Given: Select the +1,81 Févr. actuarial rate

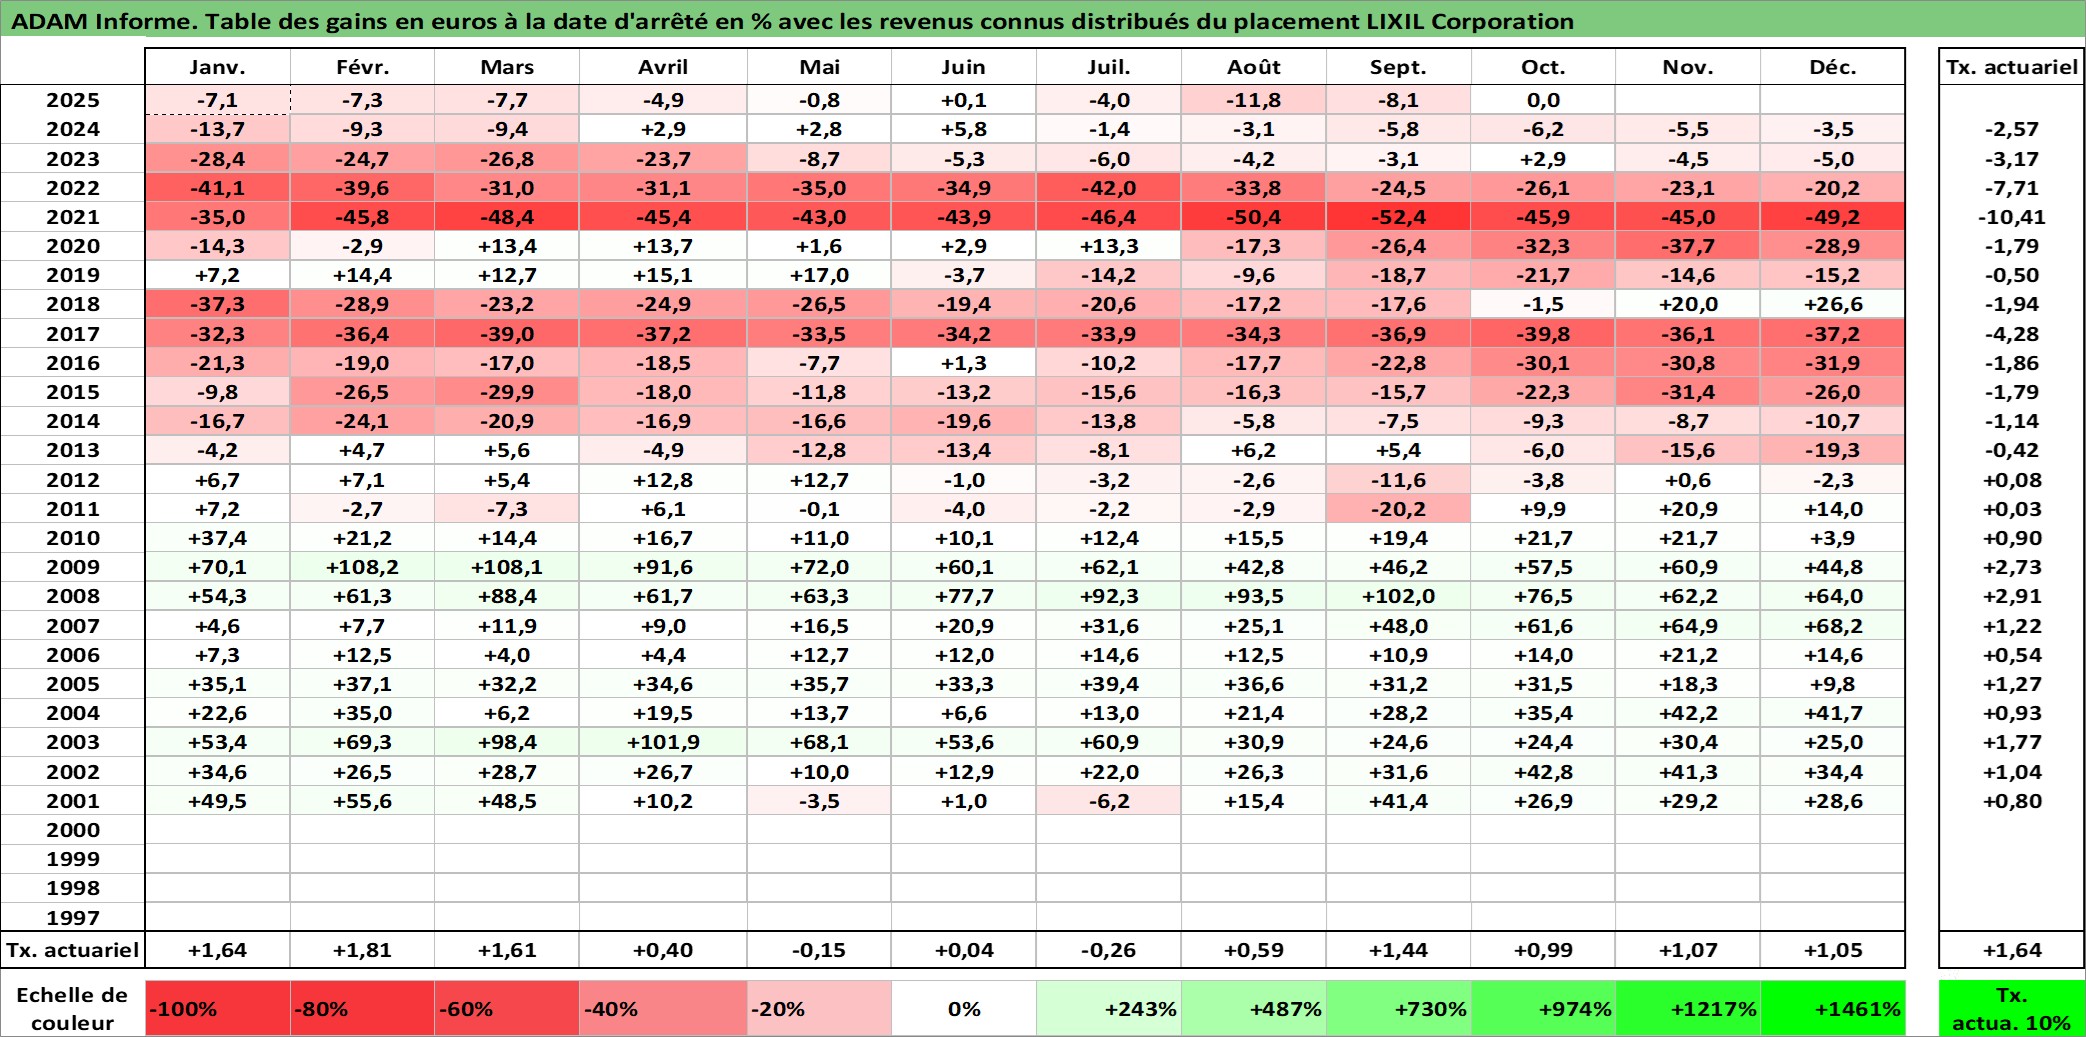Looking at the screenshot, I should point(362,950).
